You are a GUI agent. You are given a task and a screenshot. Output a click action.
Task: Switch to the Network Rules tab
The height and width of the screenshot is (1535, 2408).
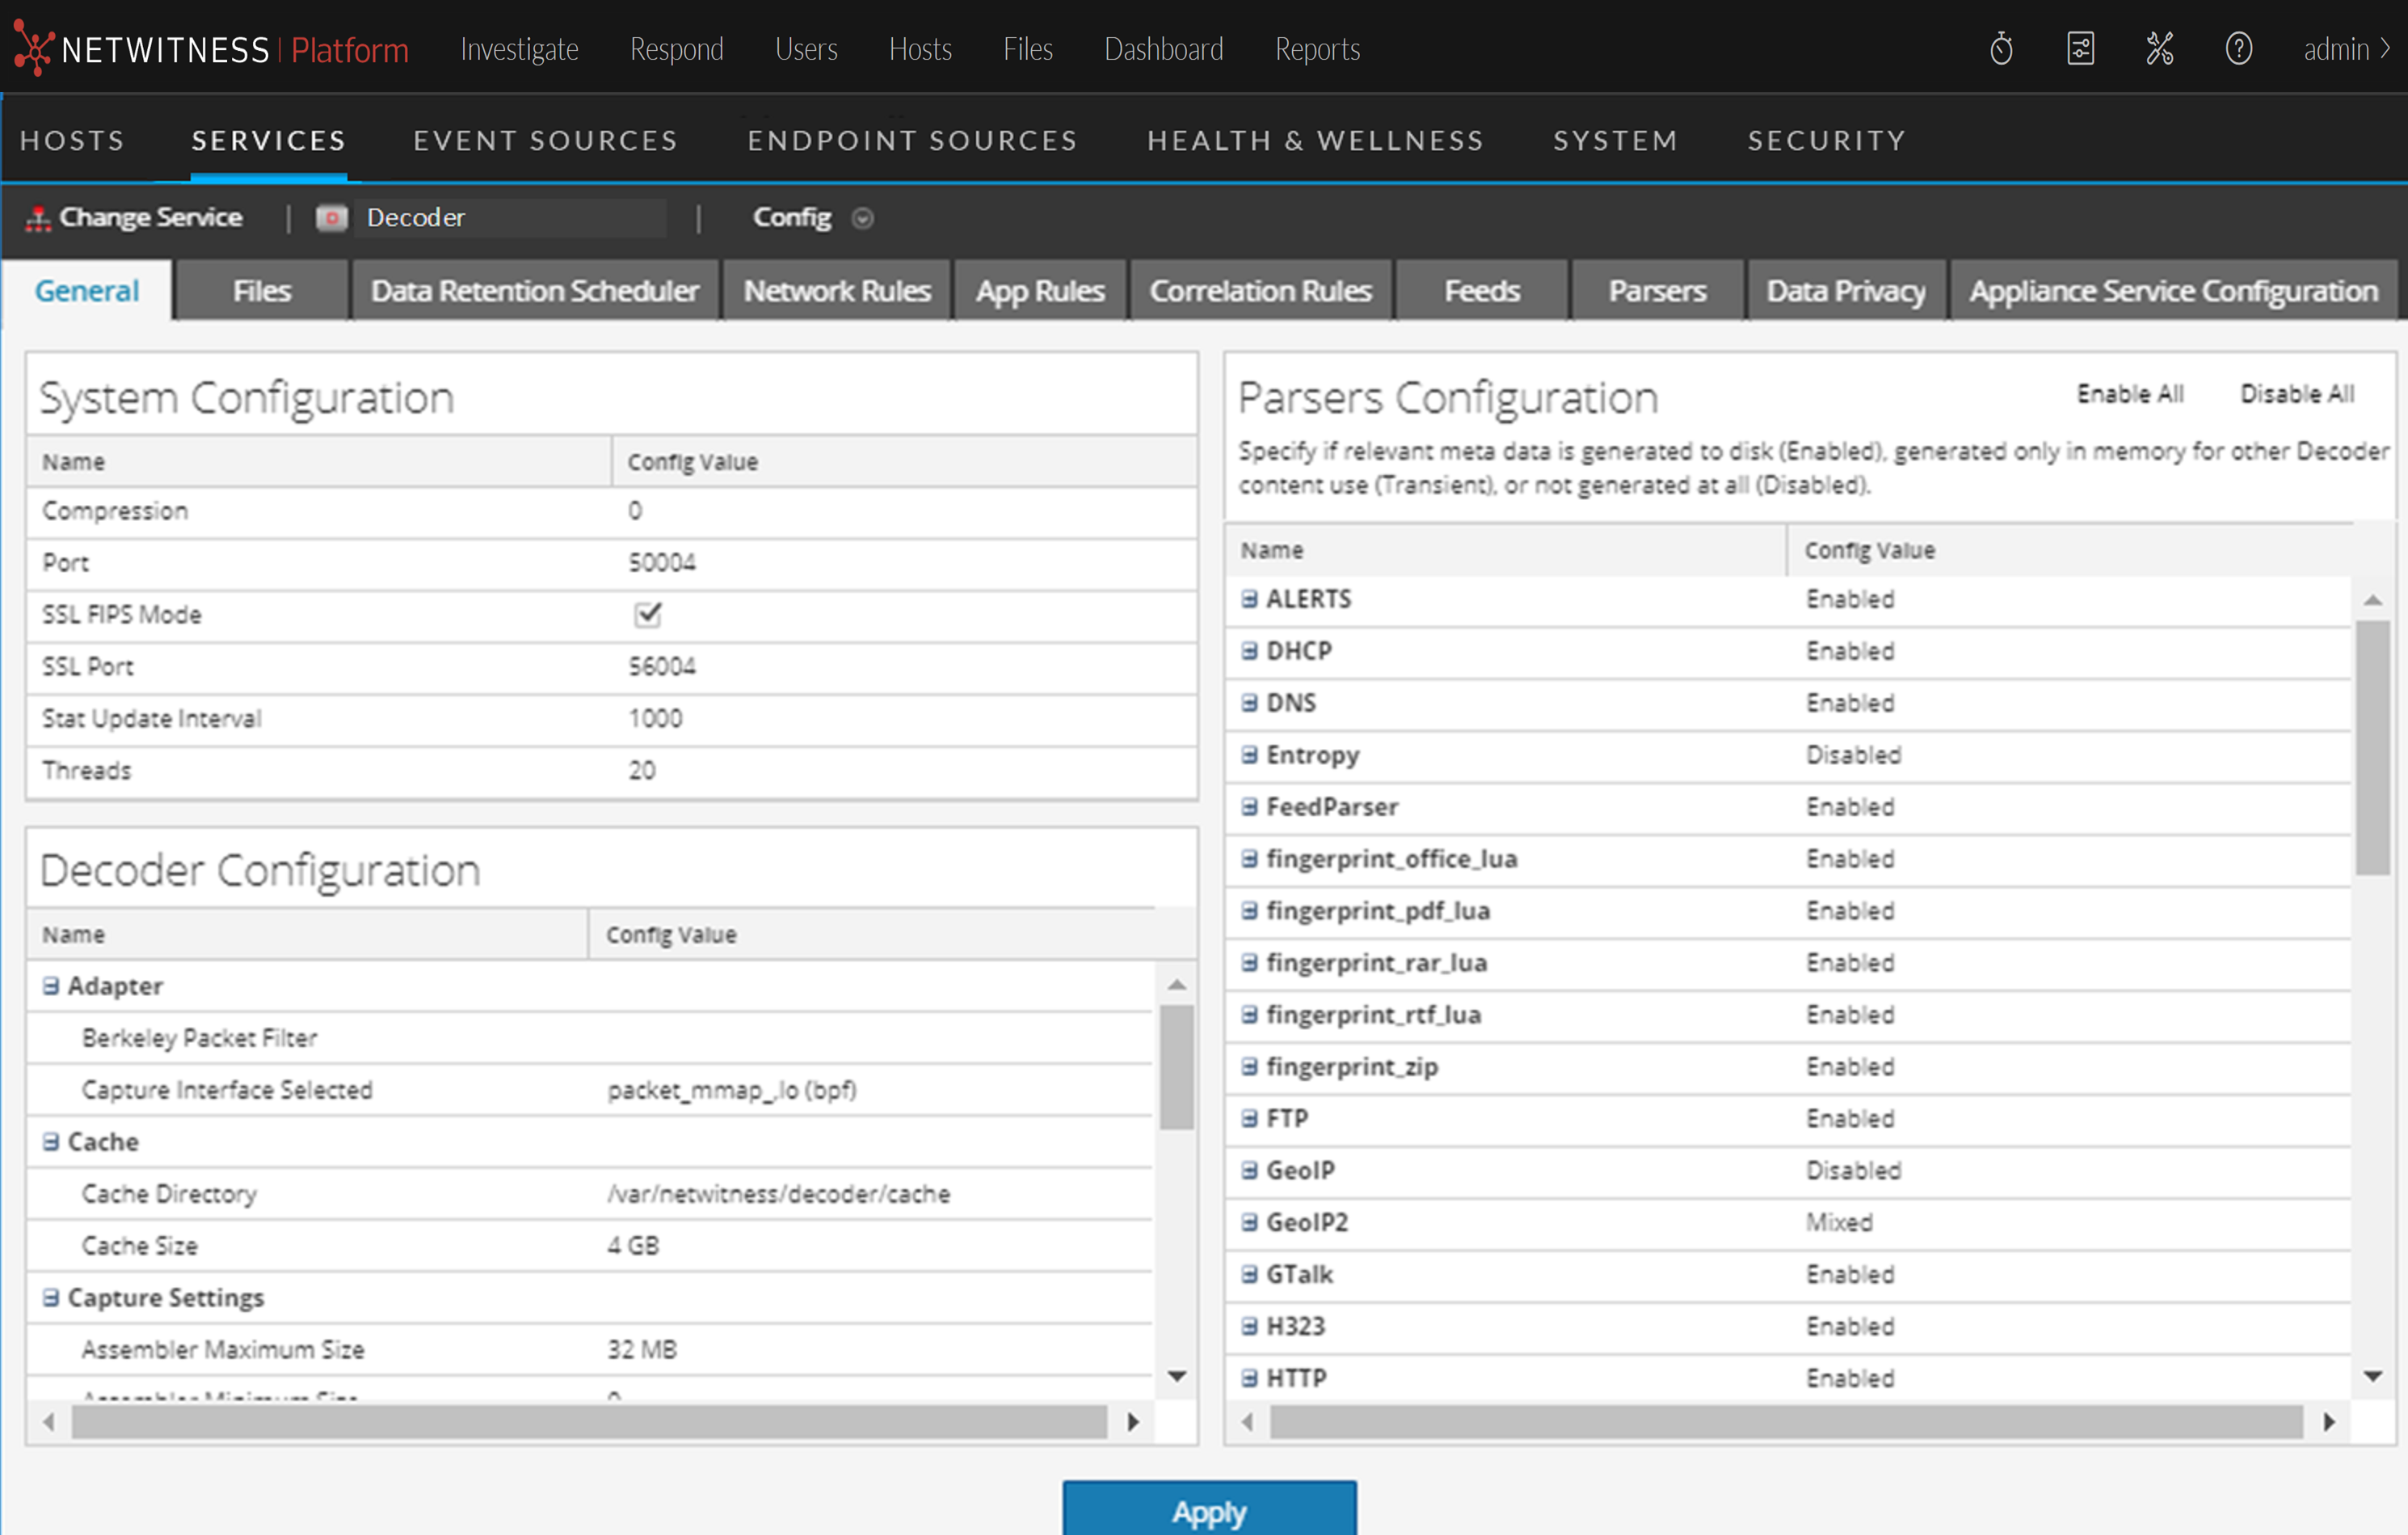click(836, 291)
